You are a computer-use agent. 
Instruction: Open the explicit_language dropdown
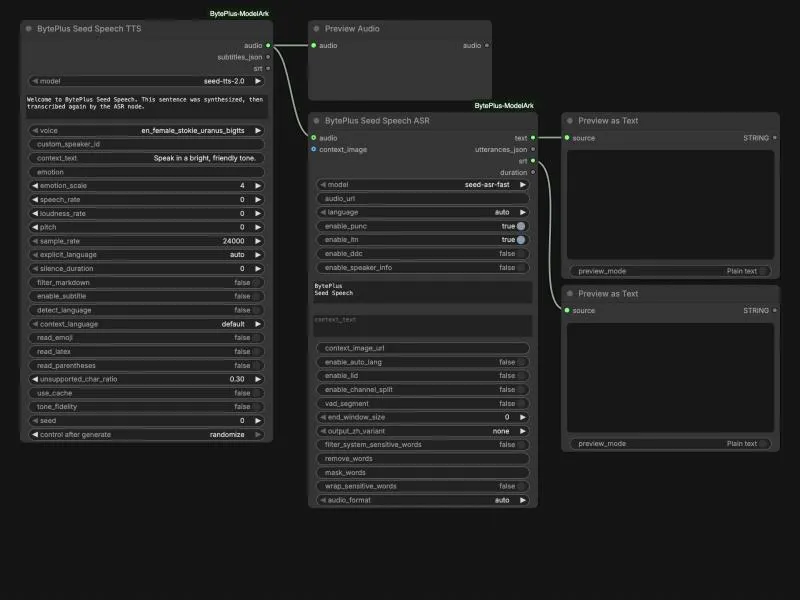click(146, 255)
